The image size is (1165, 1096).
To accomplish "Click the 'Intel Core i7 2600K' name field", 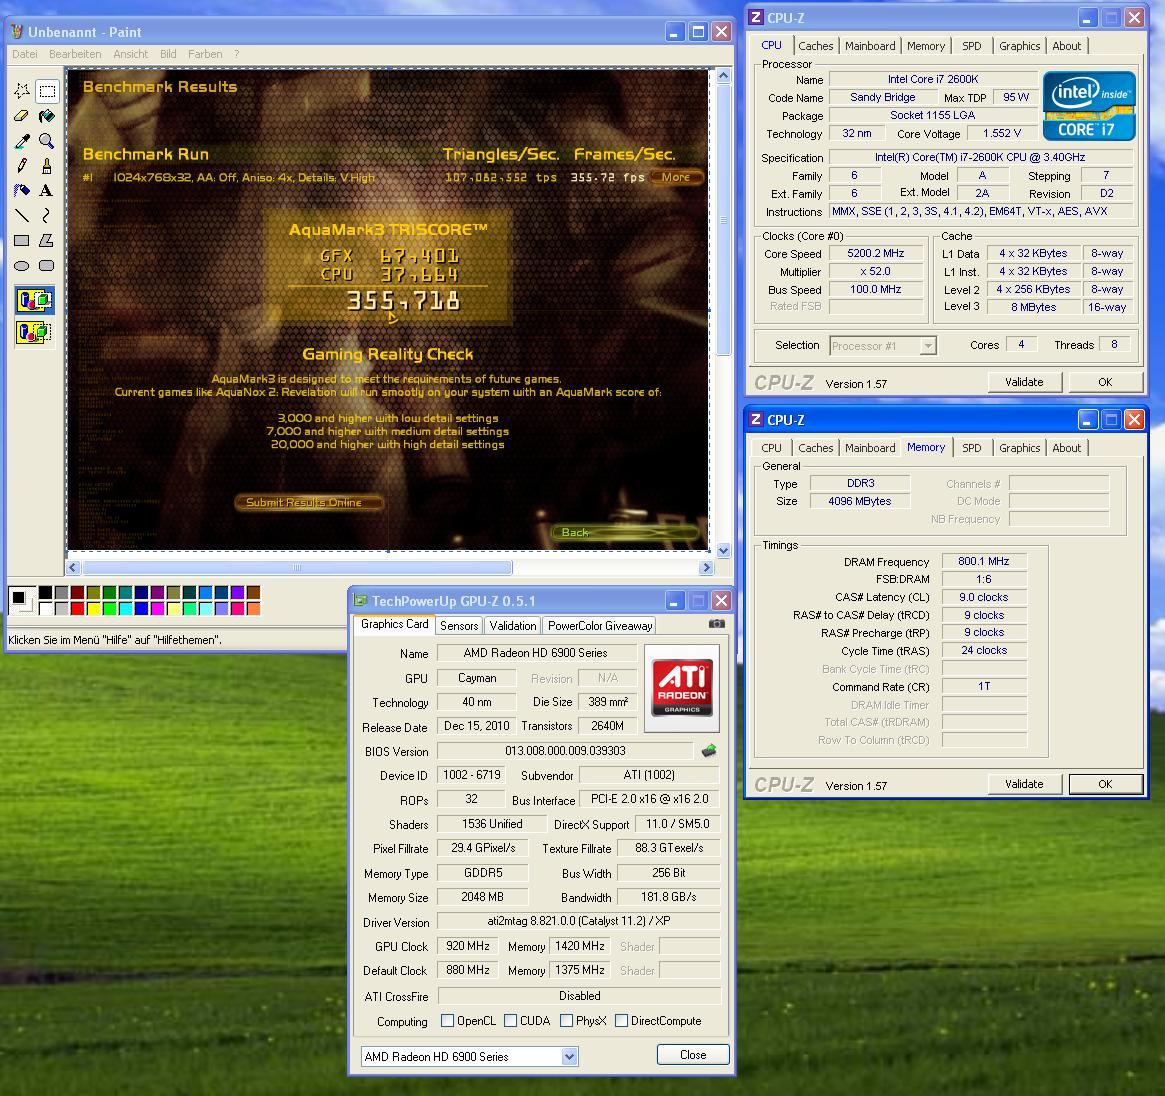I will click(933, 79).
